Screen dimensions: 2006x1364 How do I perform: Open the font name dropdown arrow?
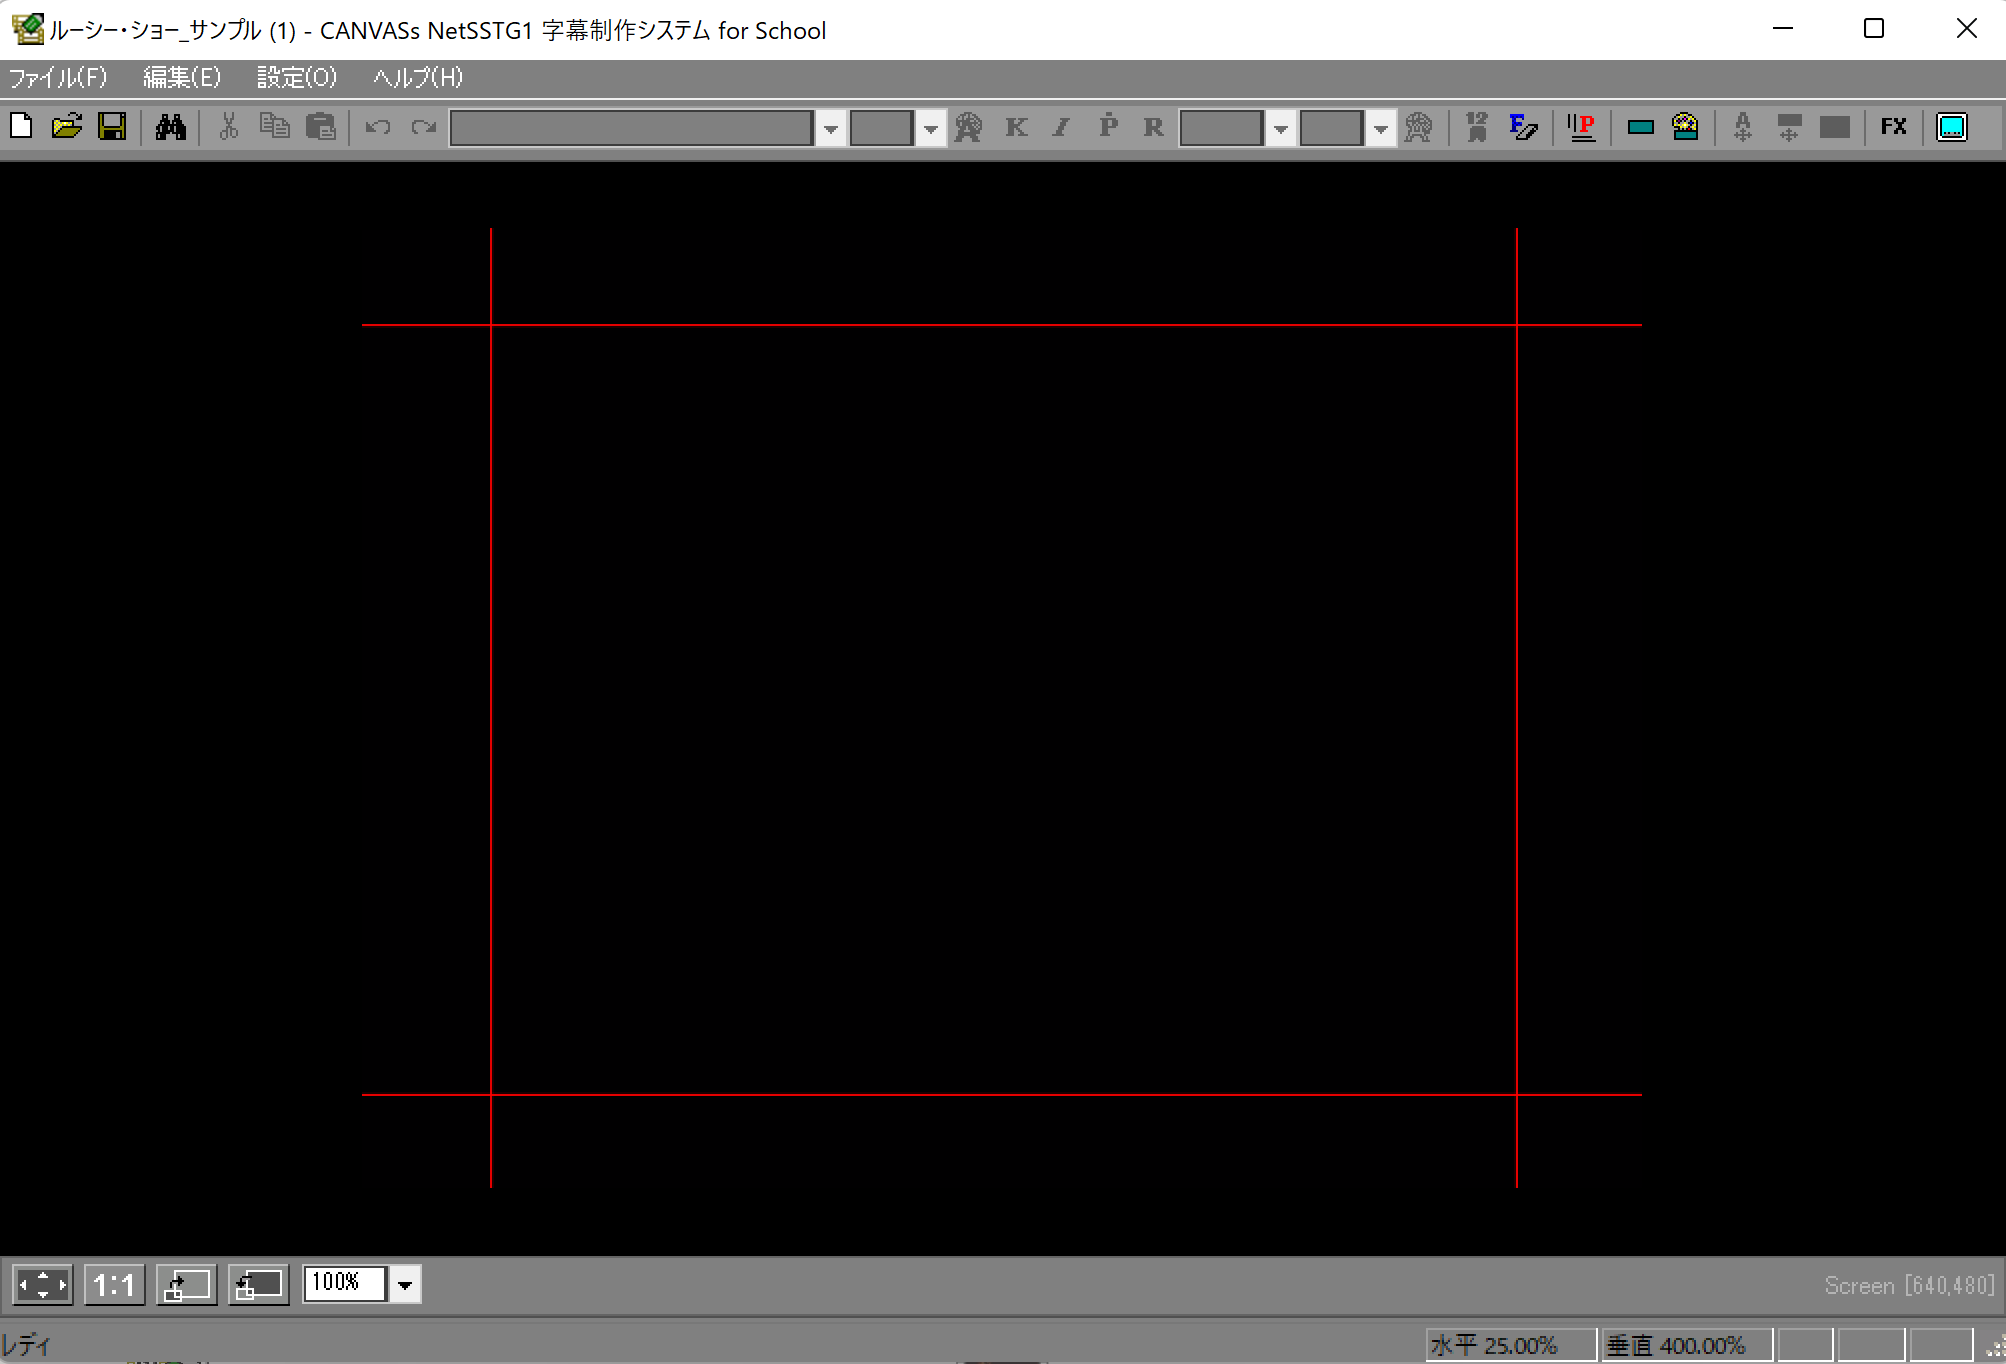pyautogui.click(x=830, y=128)
